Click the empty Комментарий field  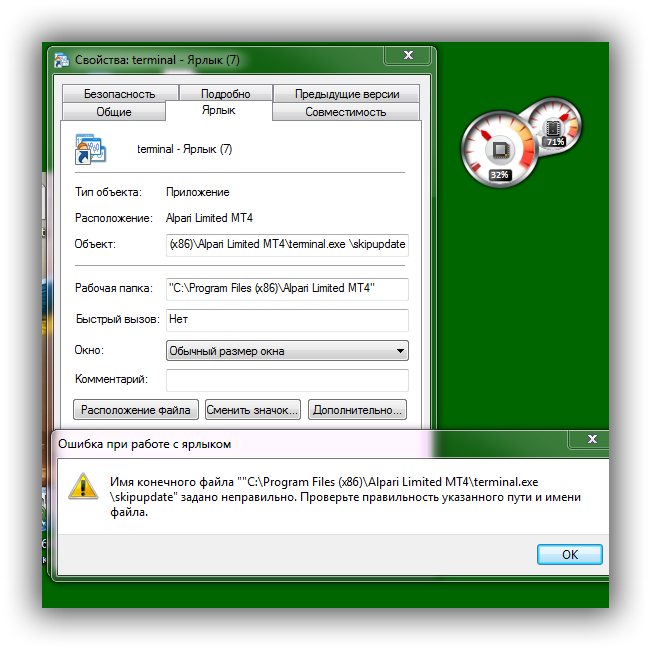tap(287, 380)
